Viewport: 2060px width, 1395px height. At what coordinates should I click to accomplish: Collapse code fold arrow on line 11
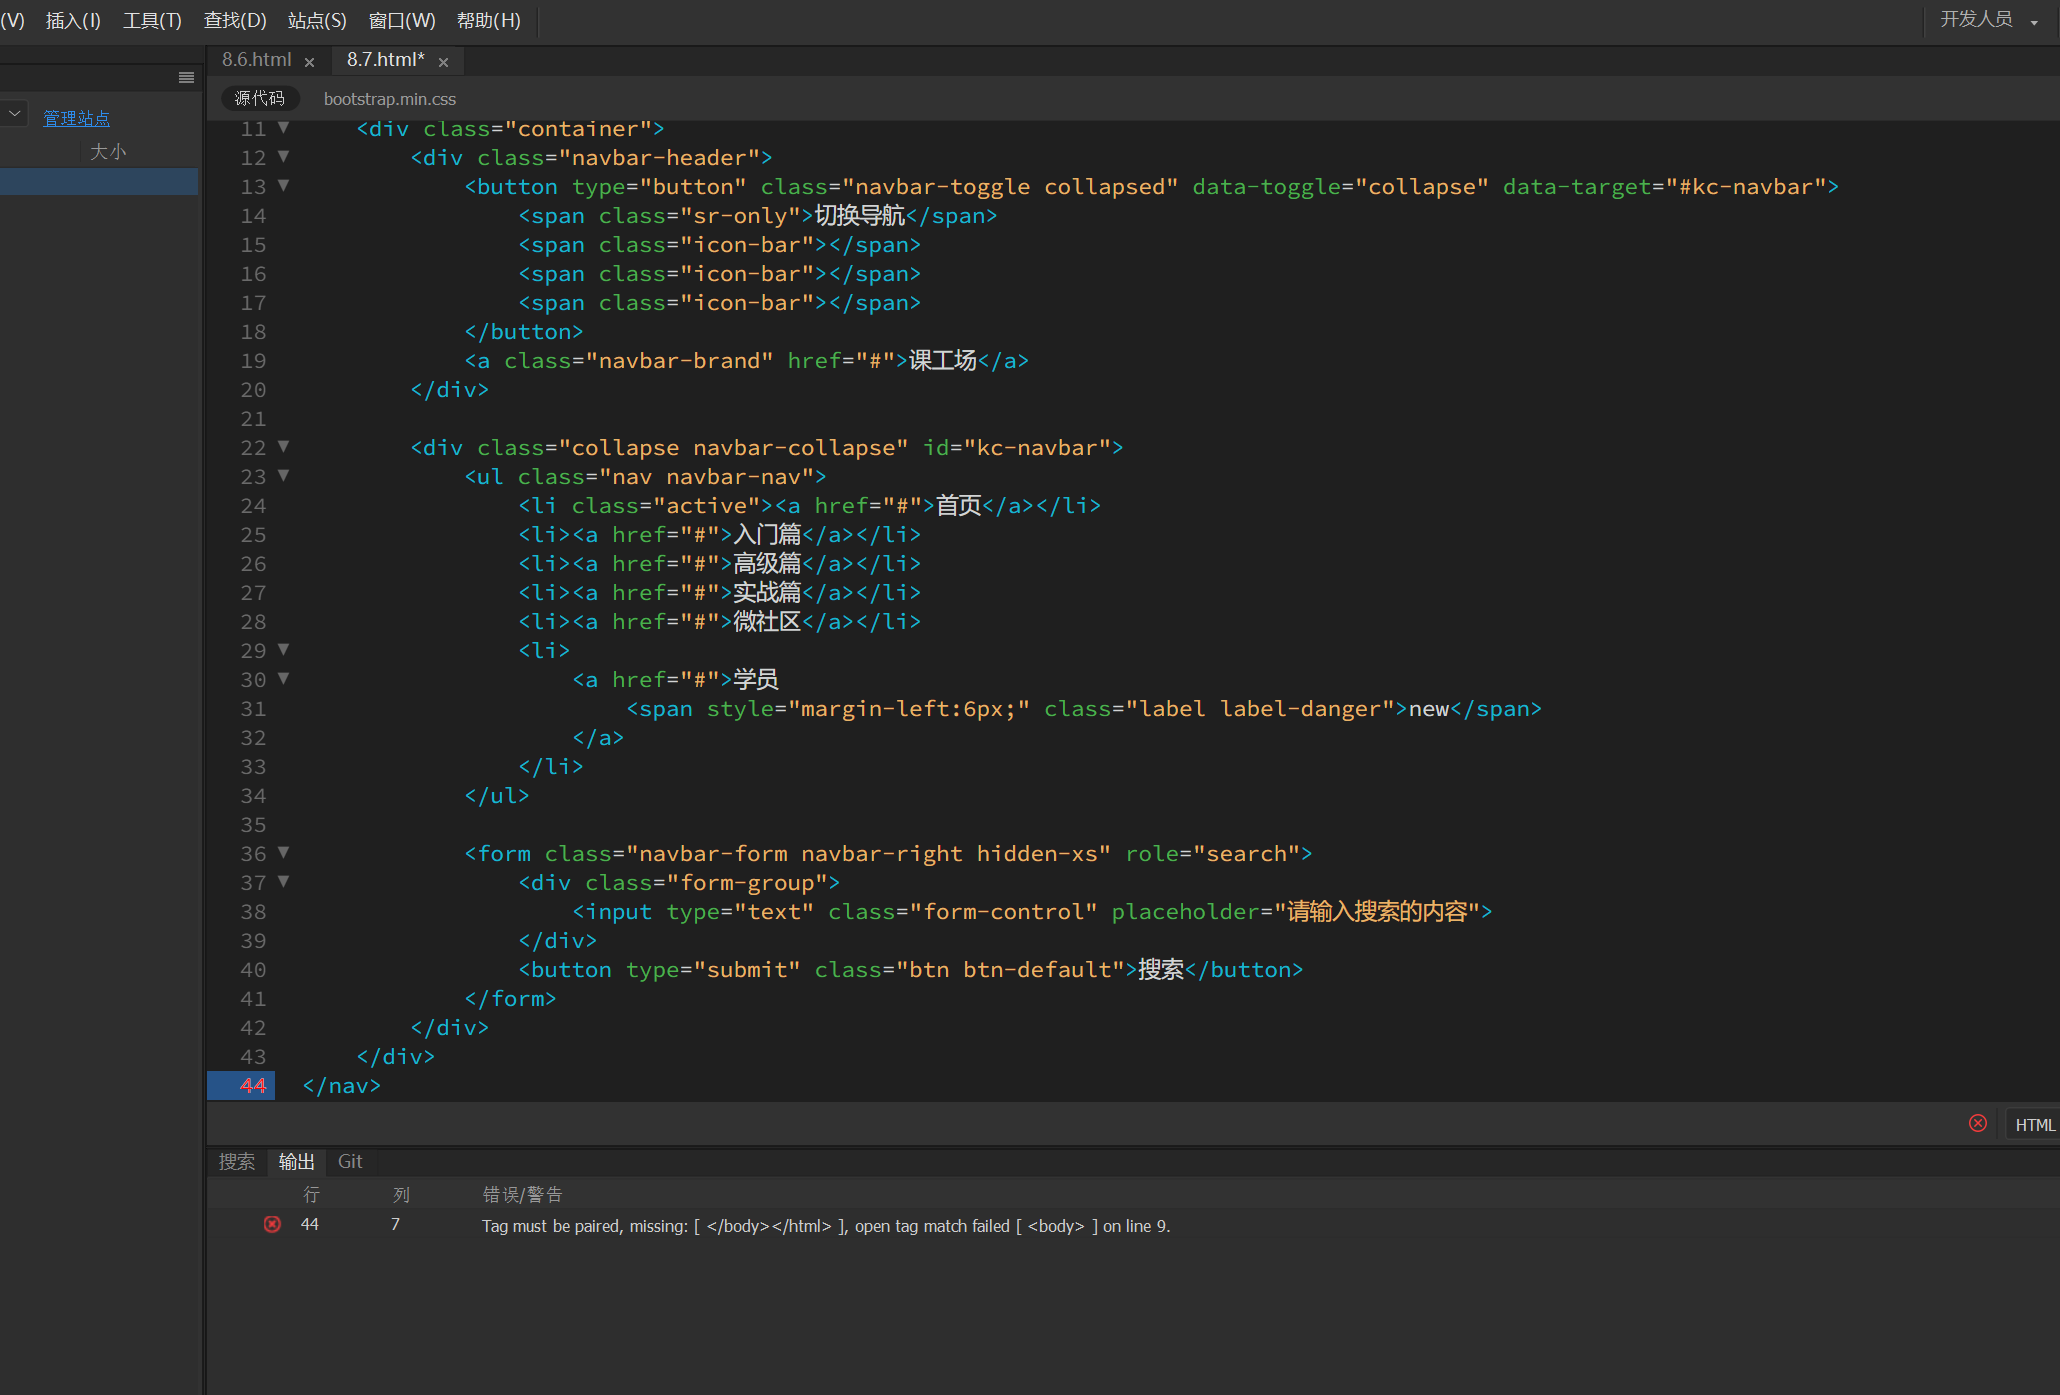pyautogui.click(x=284, y=128)
